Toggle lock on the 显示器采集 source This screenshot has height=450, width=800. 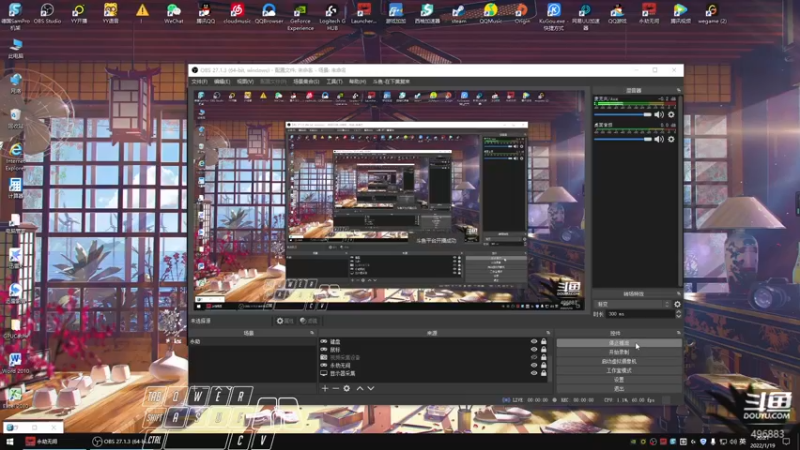(x=543, y=373)
